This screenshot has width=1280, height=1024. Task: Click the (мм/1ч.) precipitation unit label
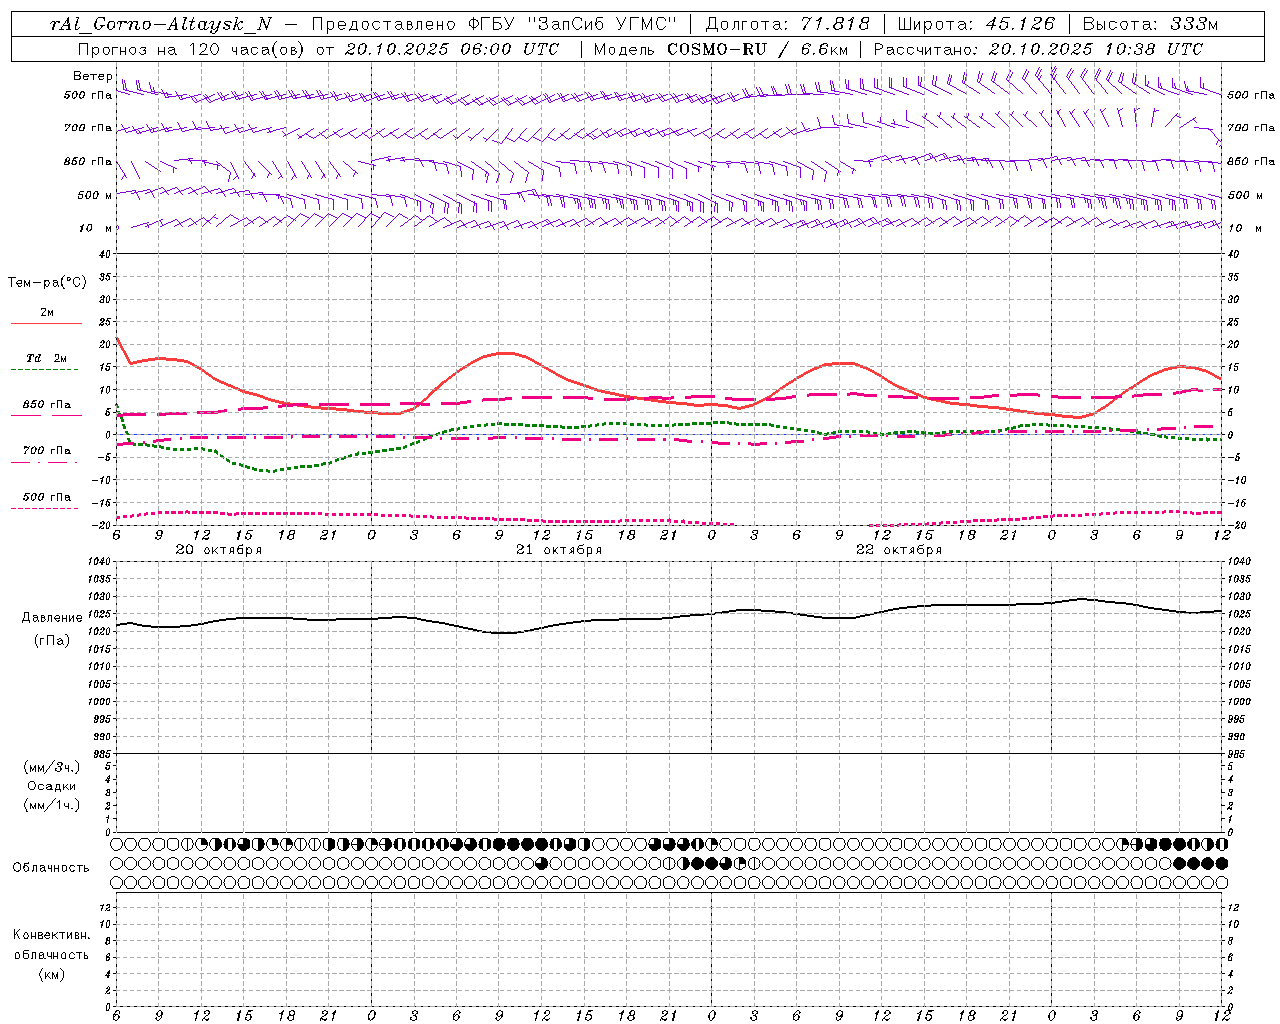point(52,806)
